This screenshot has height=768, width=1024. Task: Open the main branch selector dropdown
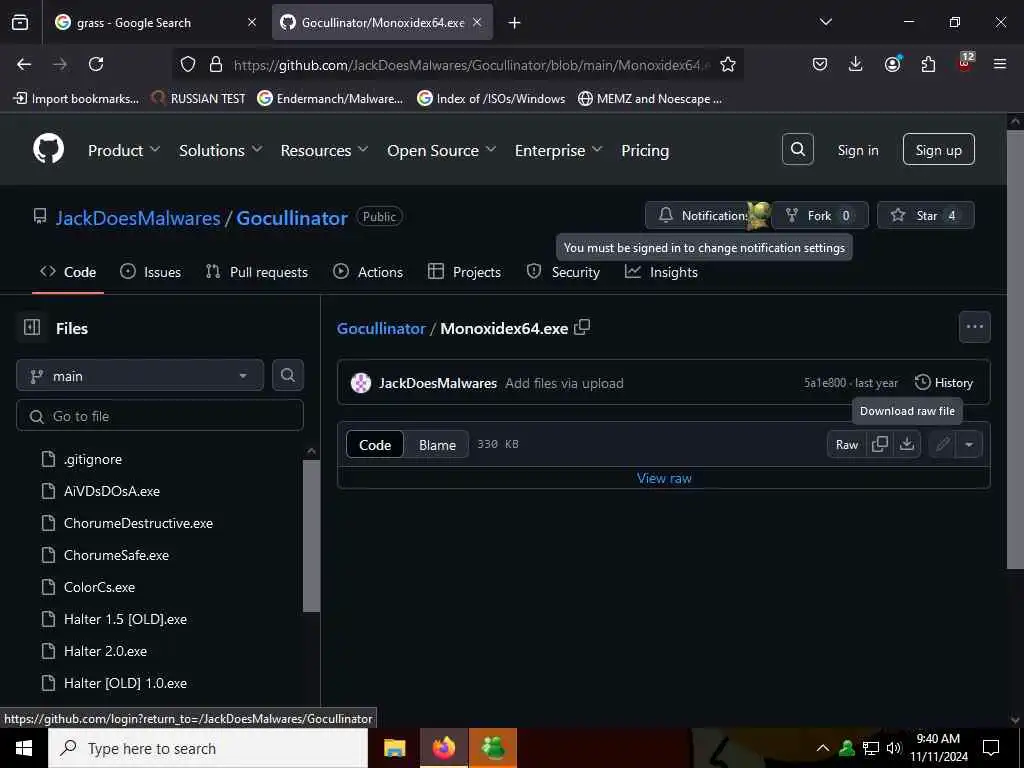coord(140,376)
